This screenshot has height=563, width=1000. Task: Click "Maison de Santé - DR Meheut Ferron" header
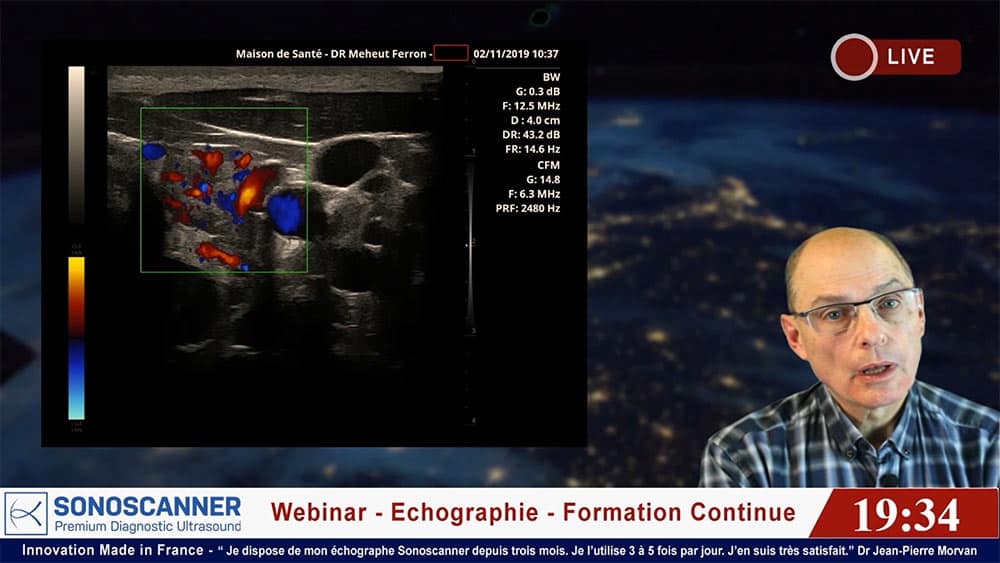[331, 54]
